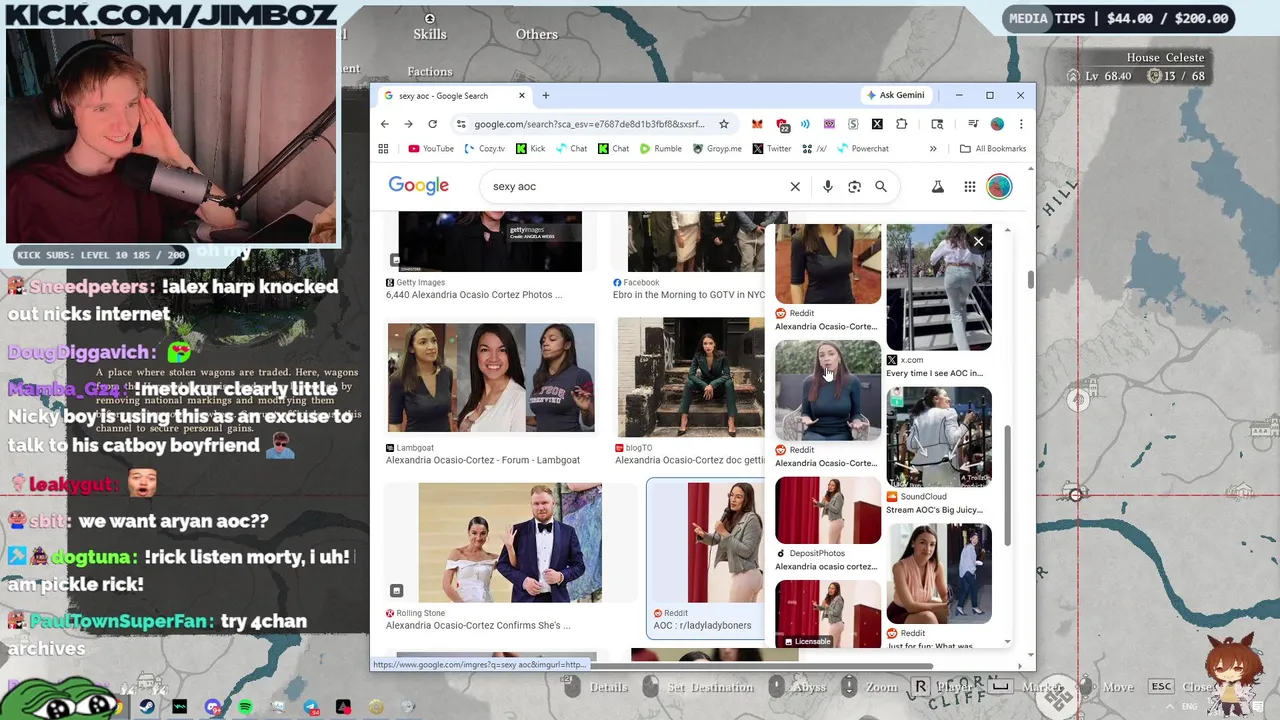Click the ESC Close hint in game map
Screen dimensions: 1280x720
(x=1182, y=687)
